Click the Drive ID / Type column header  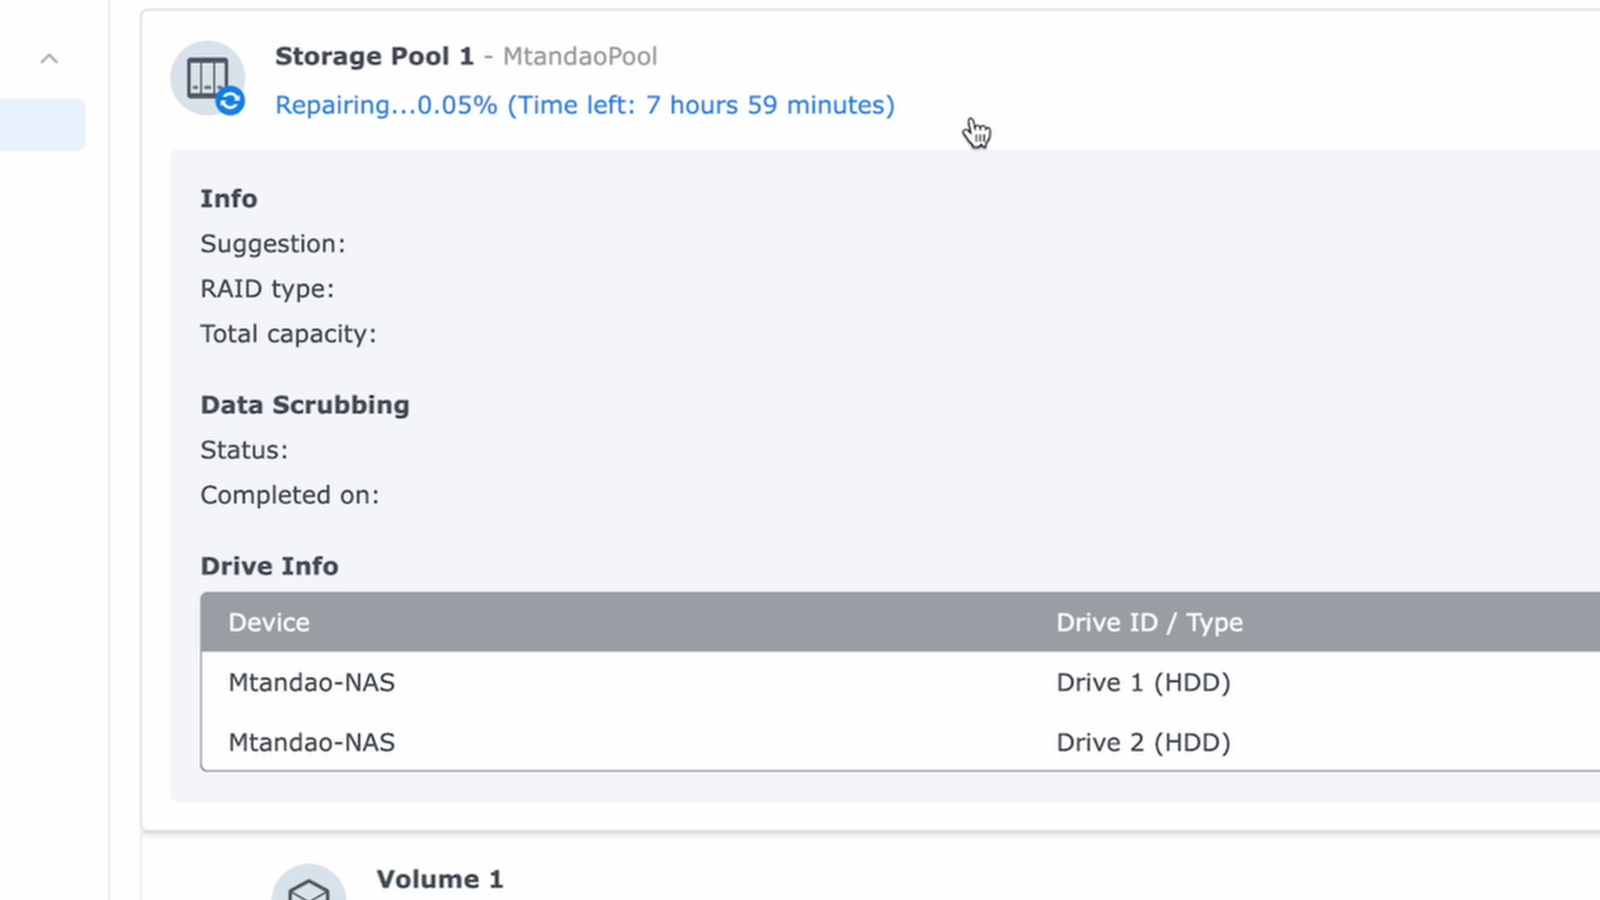(x=1149, y=621)
